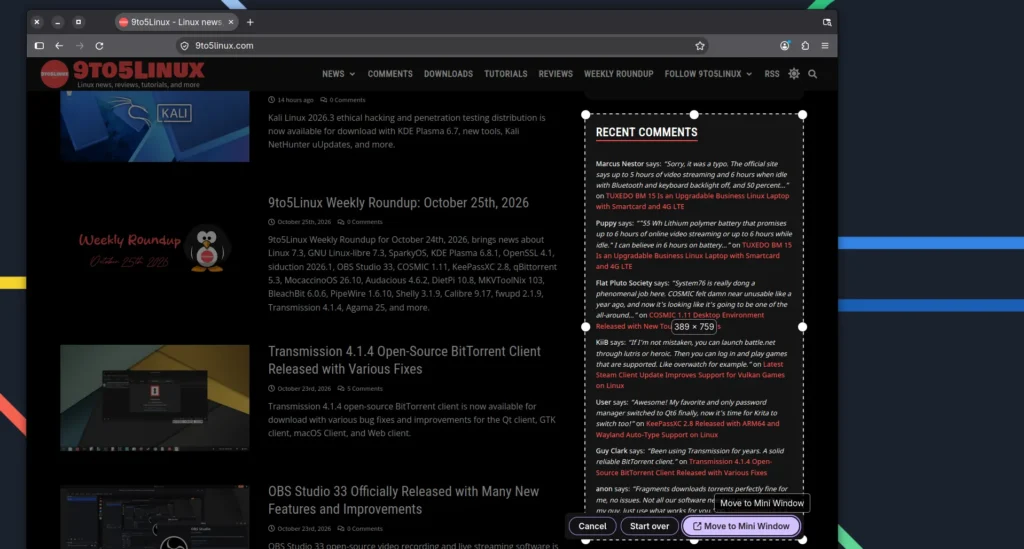Screen dimensions: 1024x549
Task: Reload the 9to5Linux page
Action: (99, 46)
